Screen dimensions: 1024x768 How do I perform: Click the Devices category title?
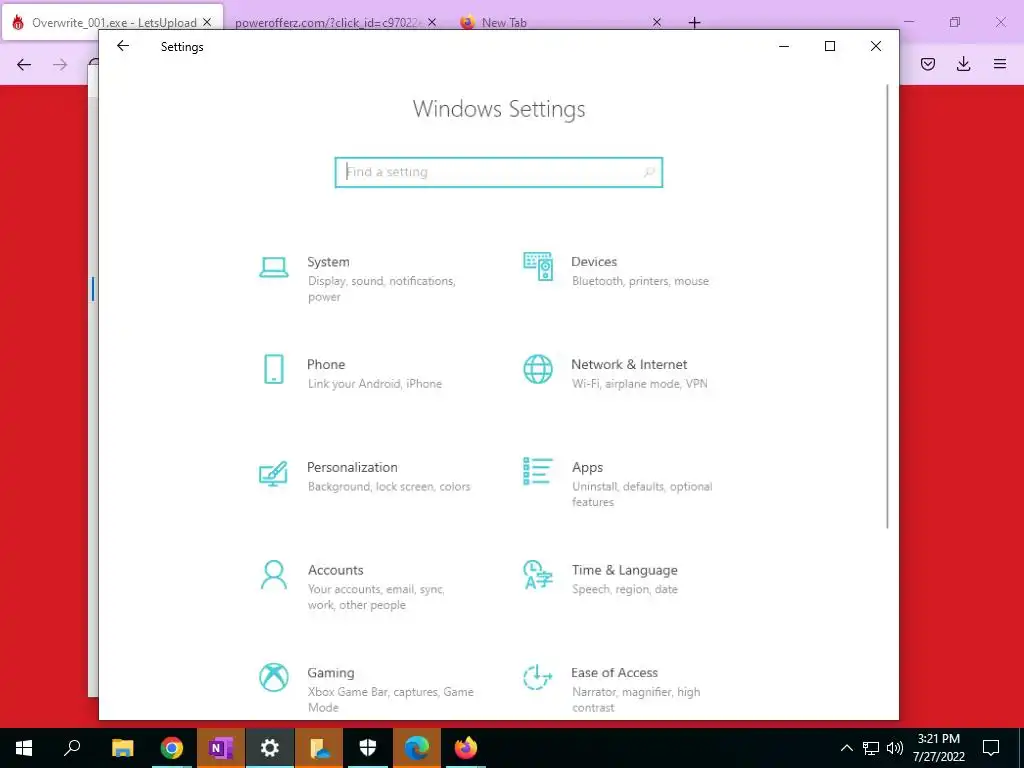(594, 262)
